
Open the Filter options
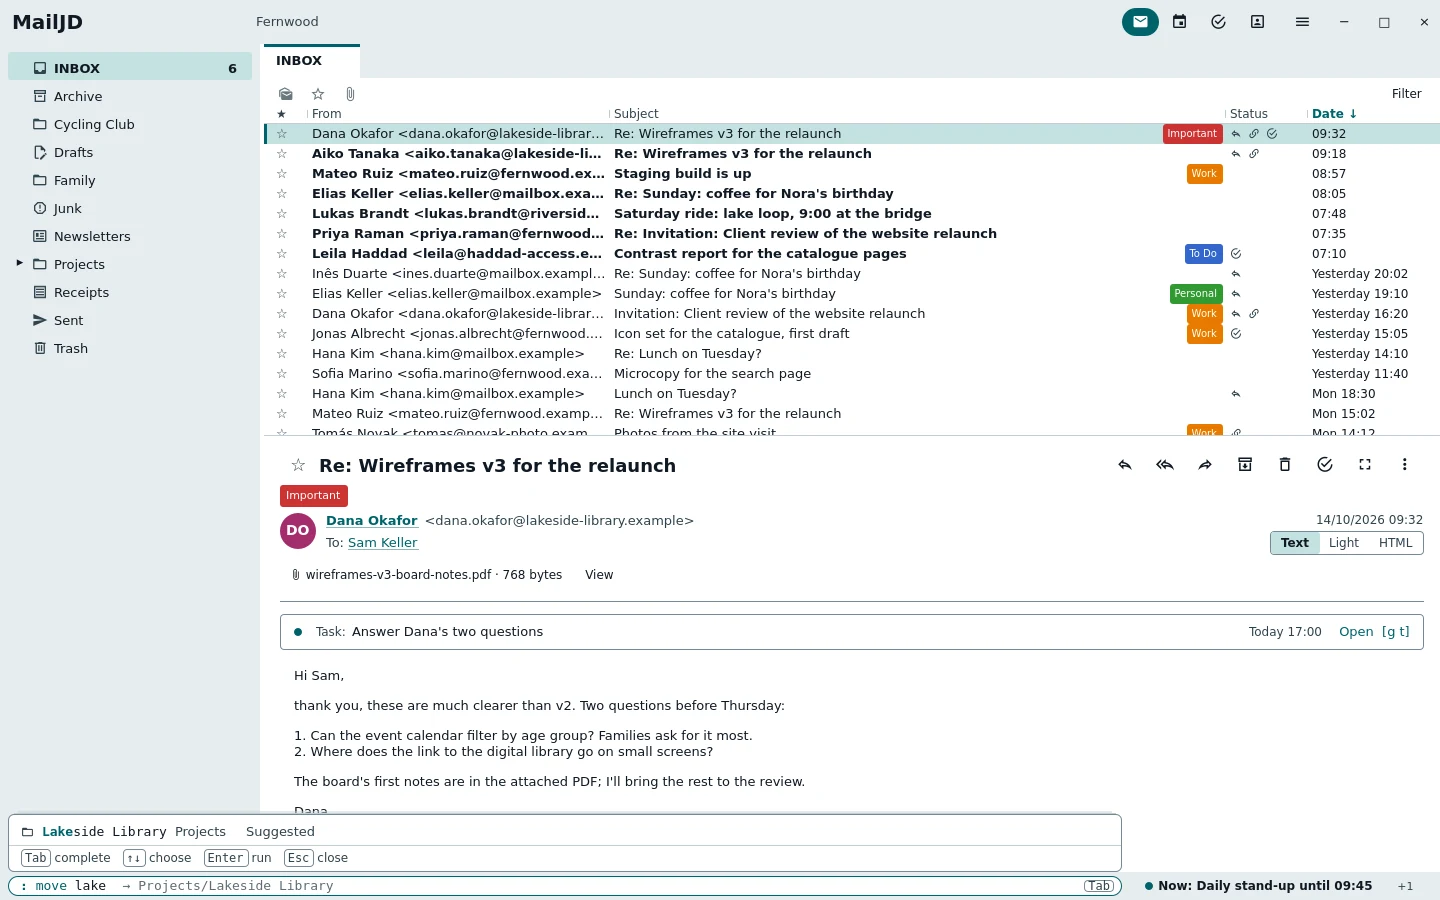click(1406, 94)
